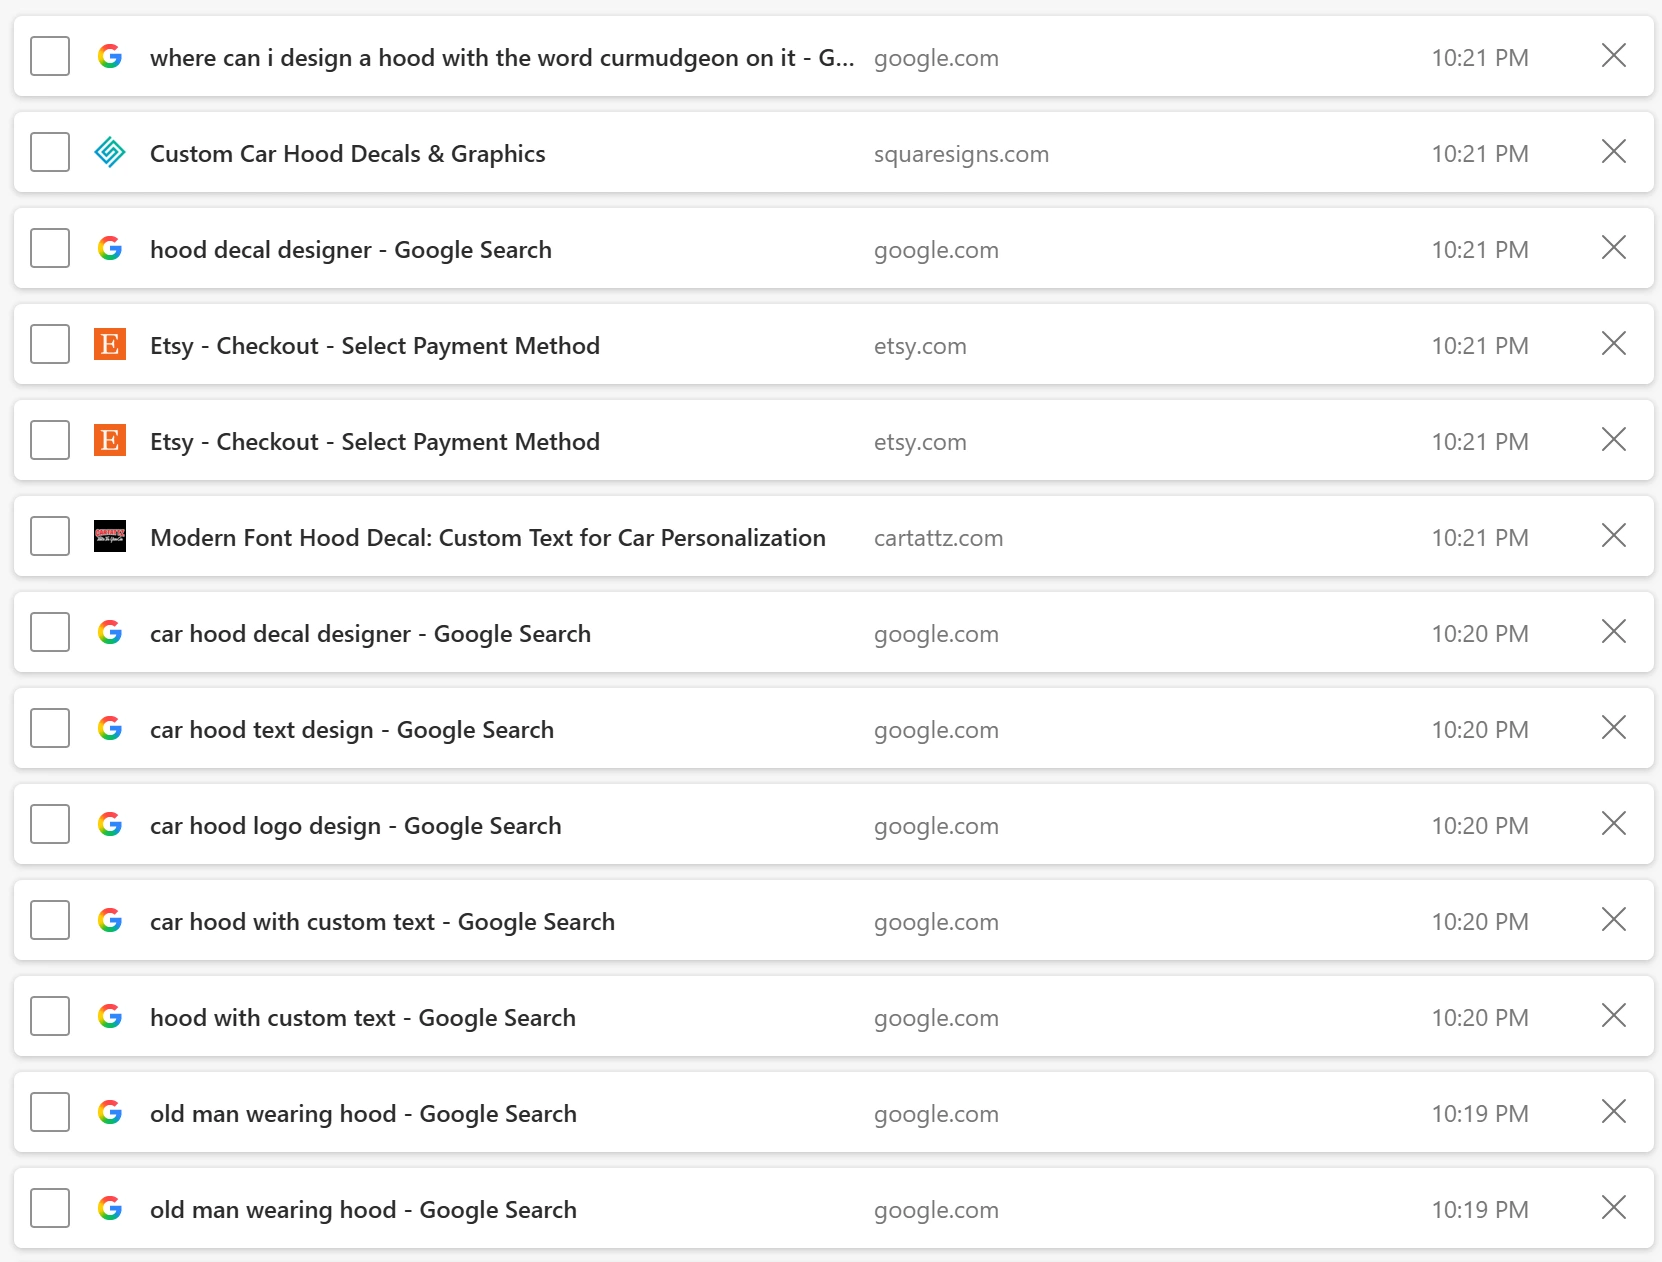Remove the Custom Car Hood Decals entry
Screen dimensions: 1662x1262
pyautogui.click(x=1613, y=152)
